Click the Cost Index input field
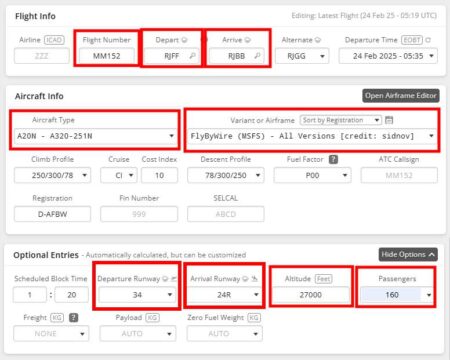 tap(159, 175)
